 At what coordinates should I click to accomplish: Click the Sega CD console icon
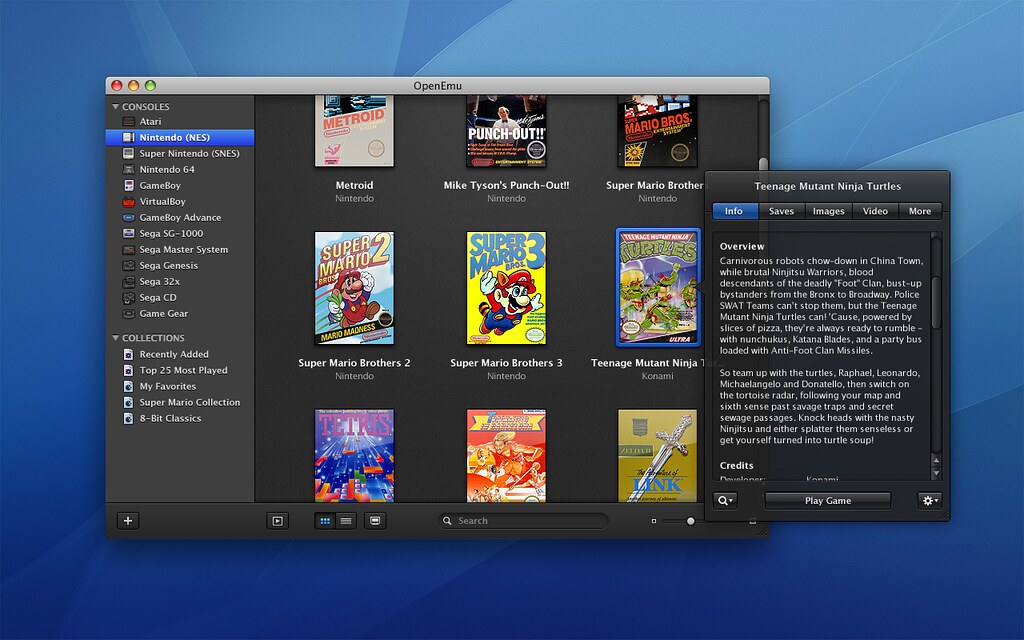click(x=129, y=298)
